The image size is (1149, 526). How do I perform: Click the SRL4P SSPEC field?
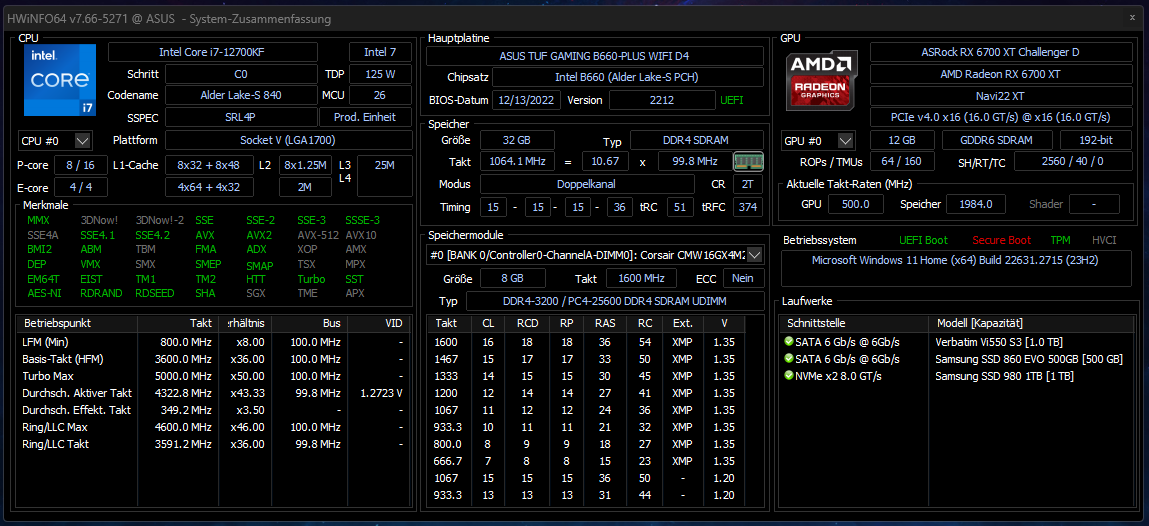pos(240,117)
